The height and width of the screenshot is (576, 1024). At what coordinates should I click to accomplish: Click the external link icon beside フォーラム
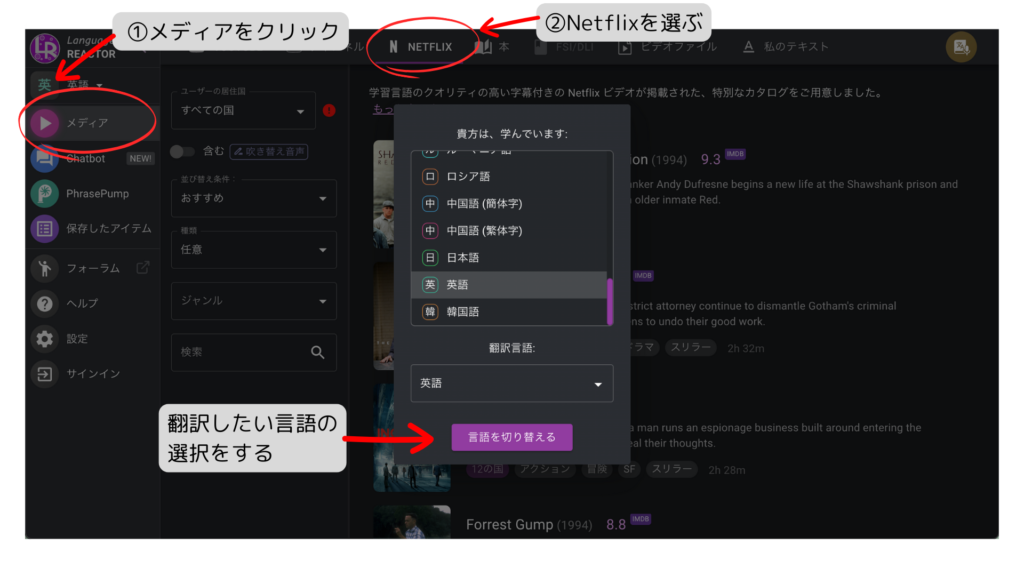click(x=143, y=268)
